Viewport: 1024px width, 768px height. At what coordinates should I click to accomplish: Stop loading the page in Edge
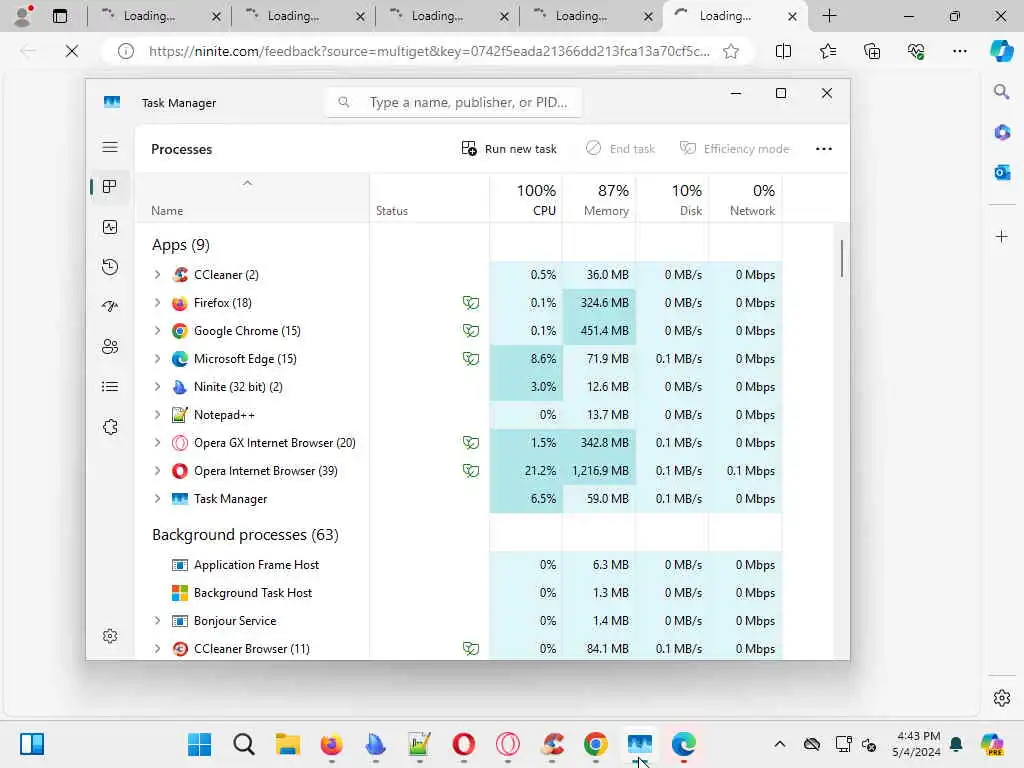[72, 51]
